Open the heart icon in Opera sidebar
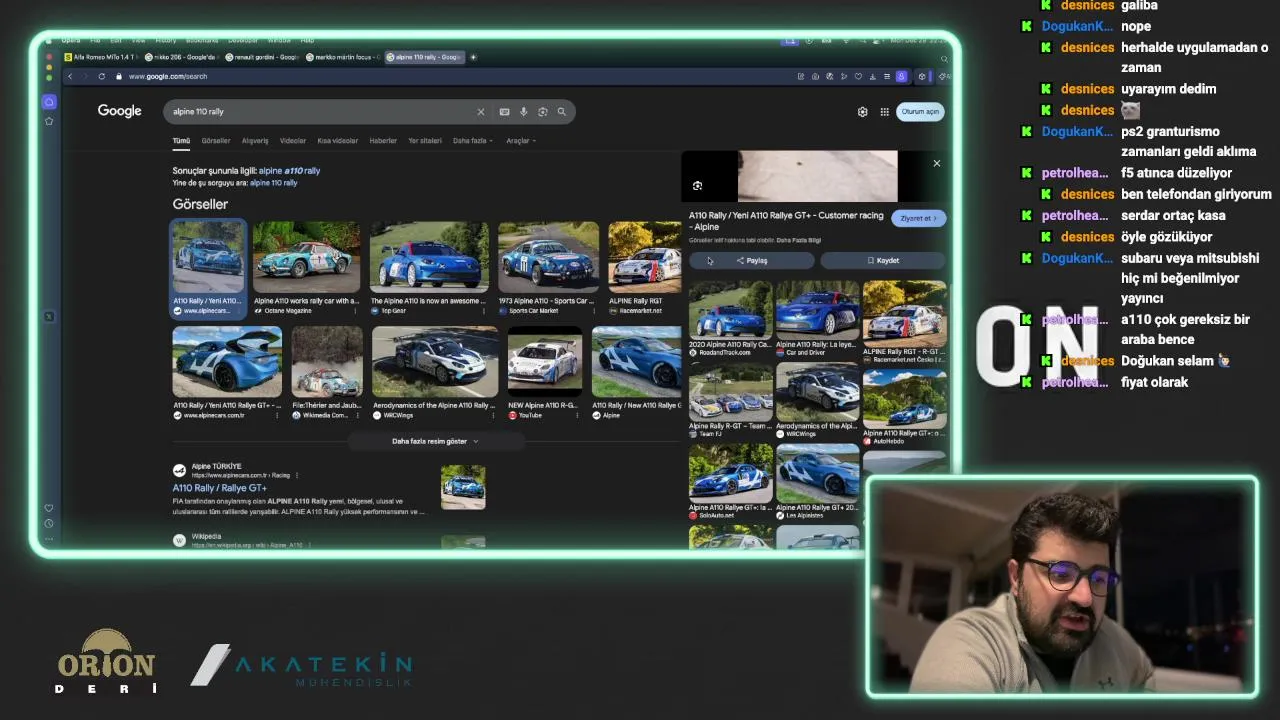The width and height of the screenshot is (1280, 720). click(x=49, y=508)
